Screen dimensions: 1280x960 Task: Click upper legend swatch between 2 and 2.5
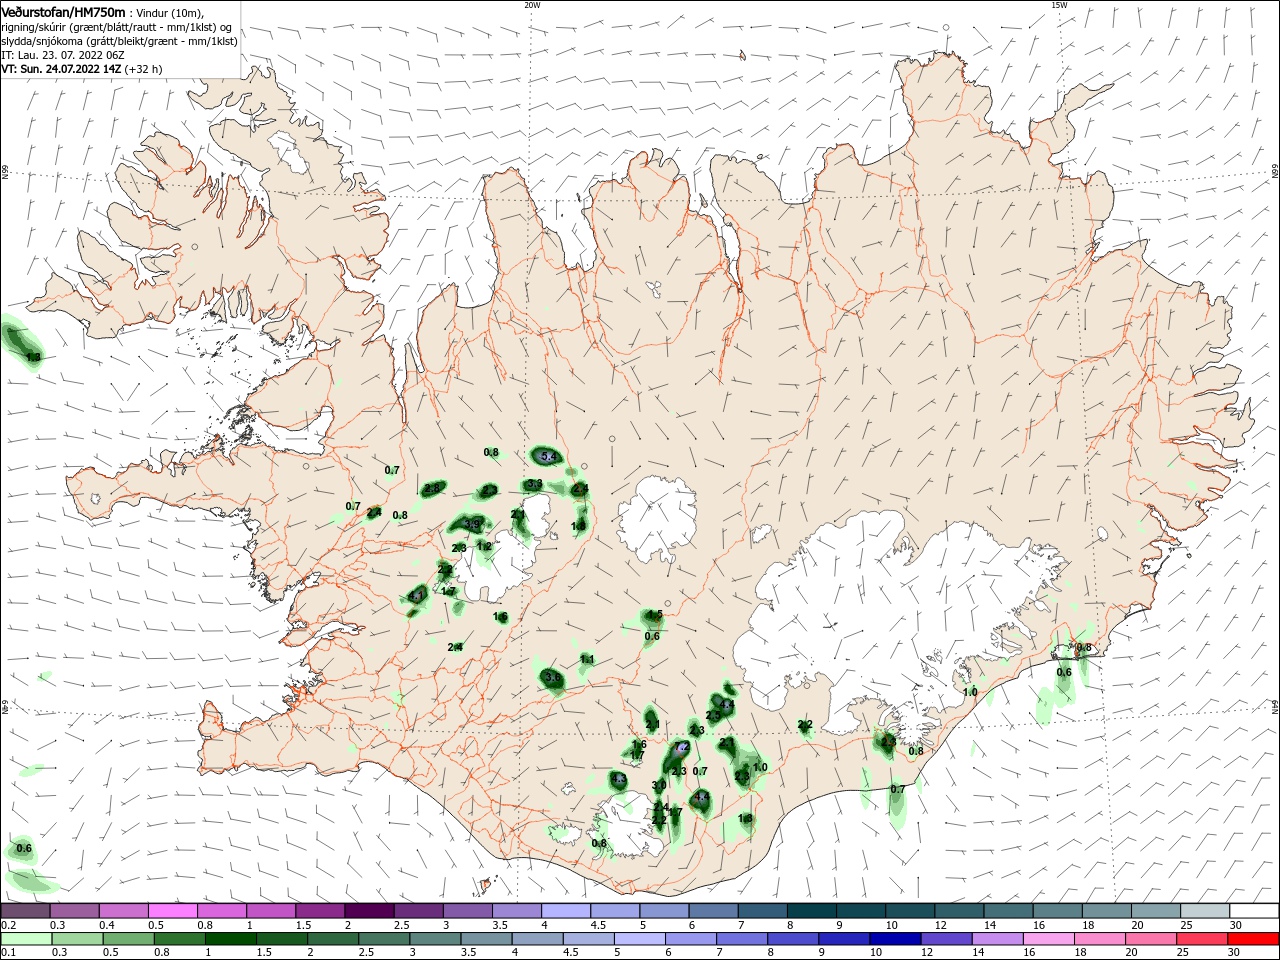(369, 910)
